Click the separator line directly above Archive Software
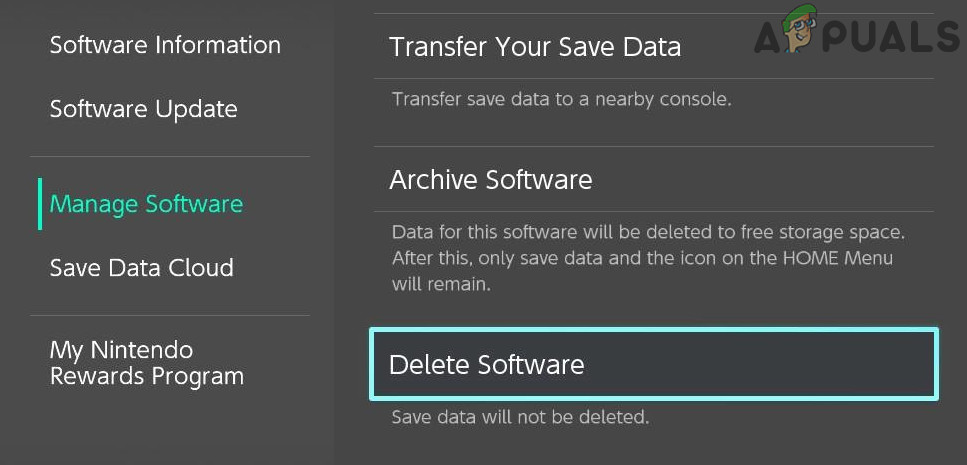967x465 pixels. click(x=653, y=147)
